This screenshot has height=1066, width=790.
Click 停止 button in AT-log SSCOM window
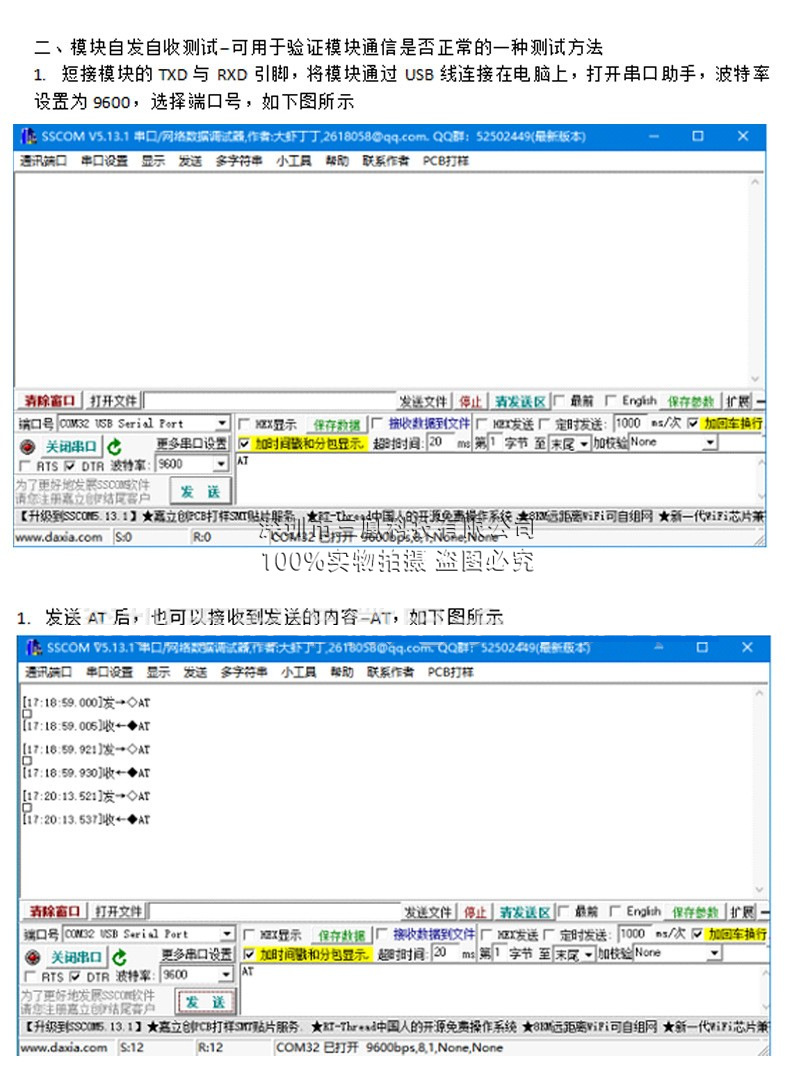pyautogui.click(x=475, y=912)
